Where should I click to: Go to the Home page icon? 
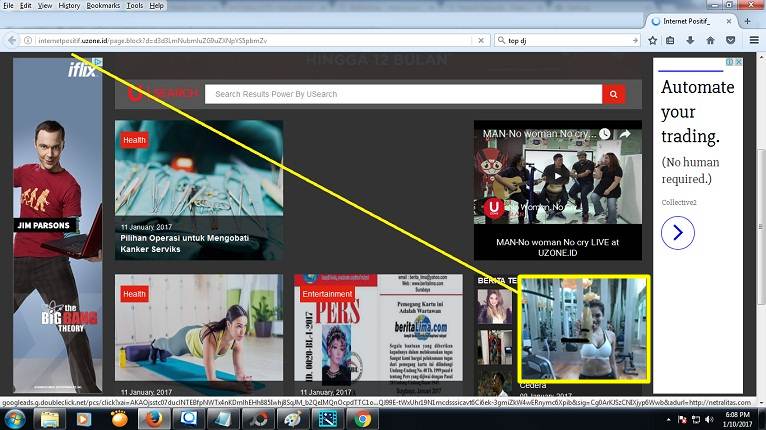[710, 41]
